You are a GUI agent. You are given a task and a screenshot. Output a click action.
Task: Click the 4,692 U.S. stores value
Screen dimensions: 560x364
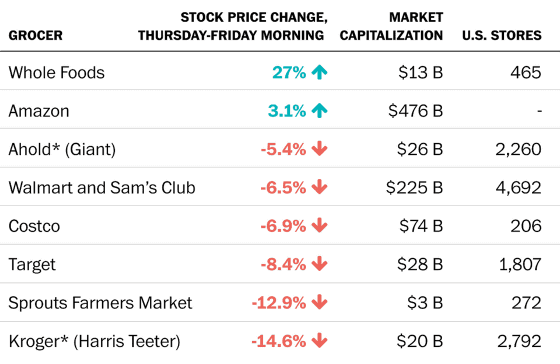[x=519, y=188]
